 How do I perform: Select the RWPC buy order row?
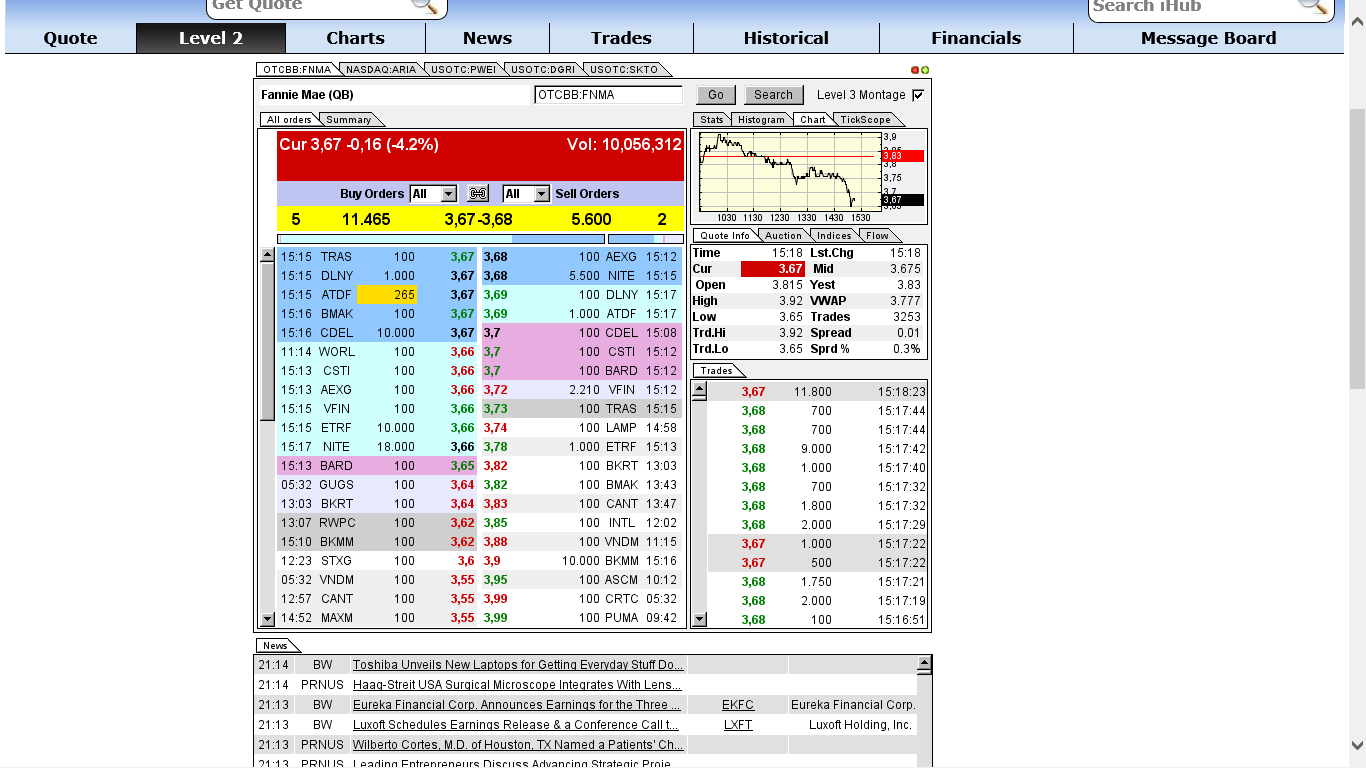point(378,523)
